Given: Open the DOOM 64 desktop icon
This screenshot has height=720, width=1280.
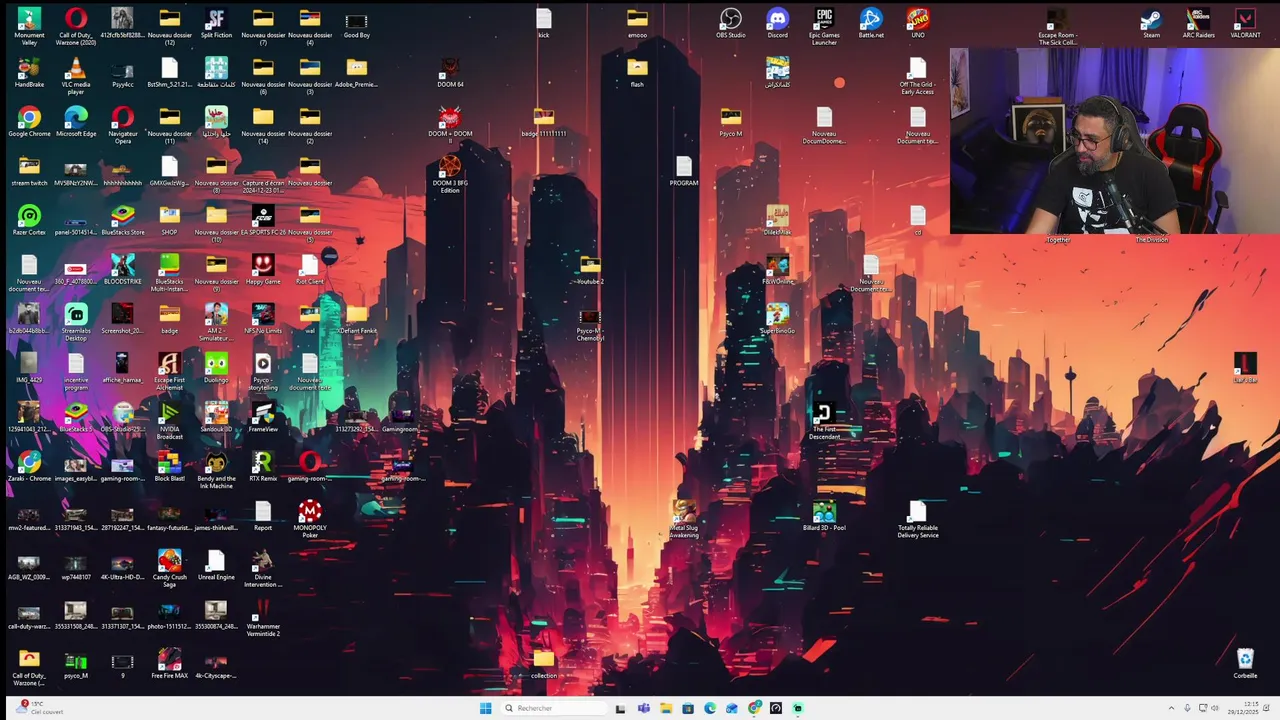Looking at the screenshot, I should pyautogui.click(x=450, y=73).
